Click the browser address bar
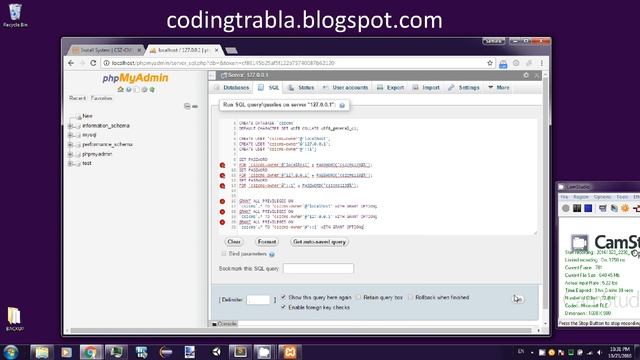This screenshot has height=360, width=640. click(x=294, y=63)
